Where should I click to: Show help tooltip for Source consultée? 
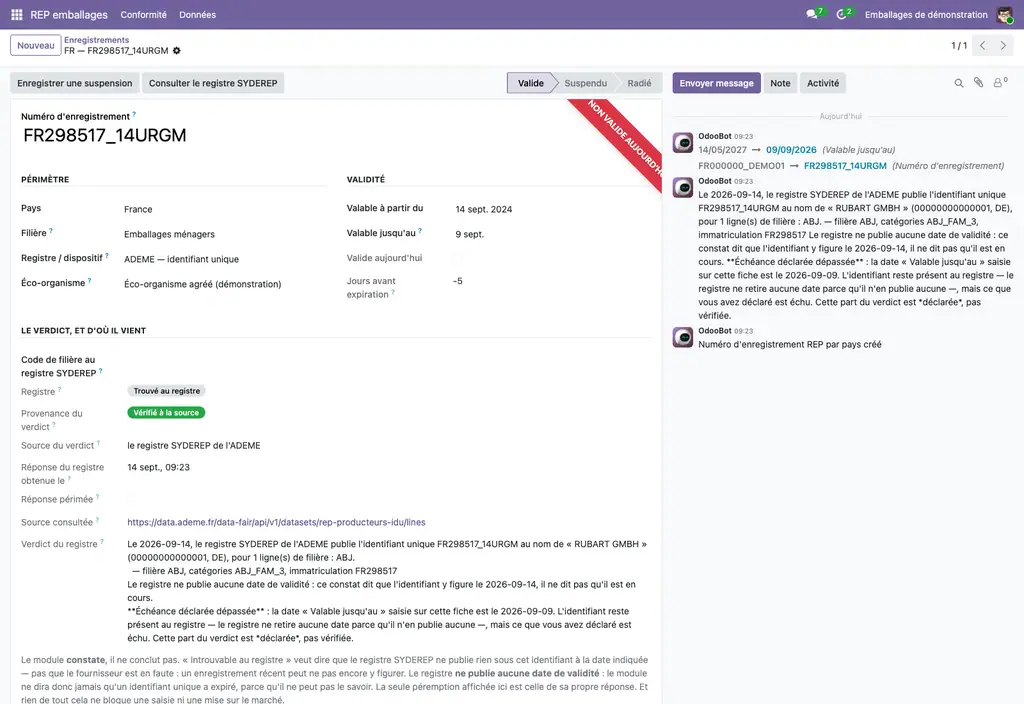pos(97,520)
